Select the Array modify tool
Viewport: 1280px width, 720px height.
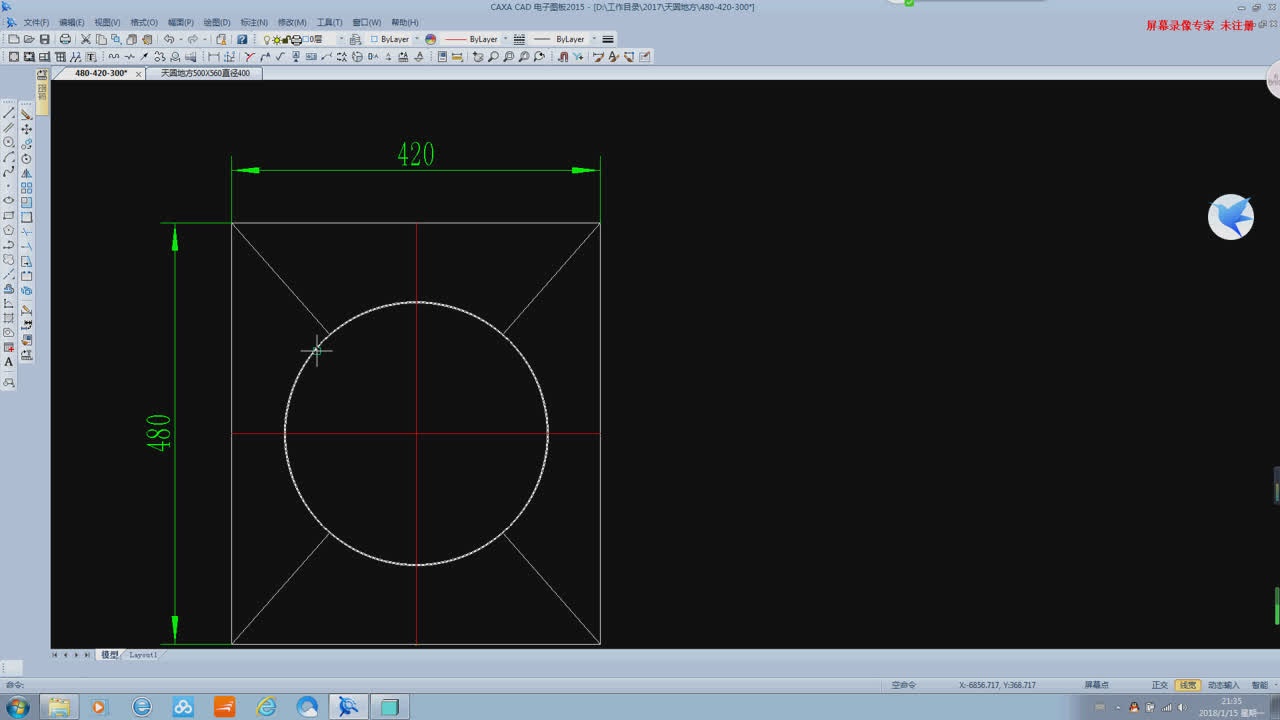coord(26,187)
